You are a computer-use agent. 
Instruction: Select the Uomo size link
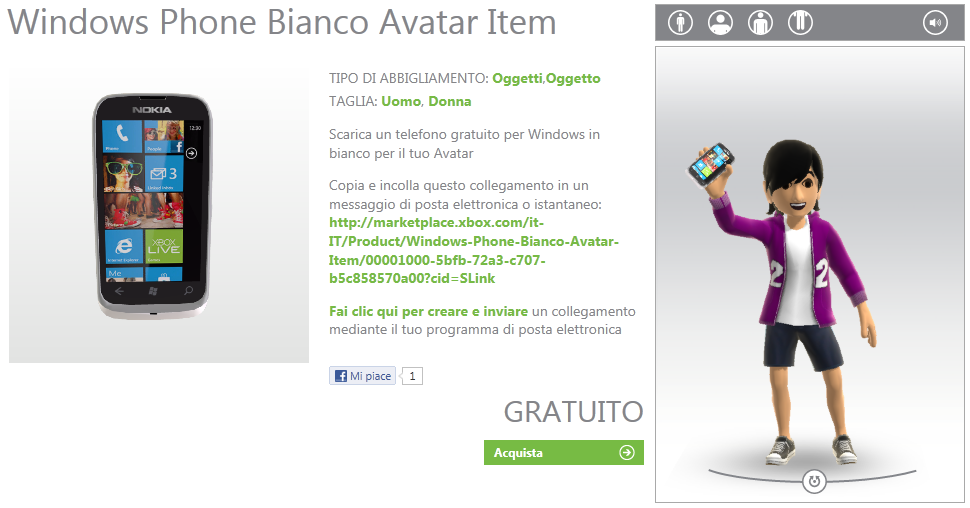click(x=401, y=101)
